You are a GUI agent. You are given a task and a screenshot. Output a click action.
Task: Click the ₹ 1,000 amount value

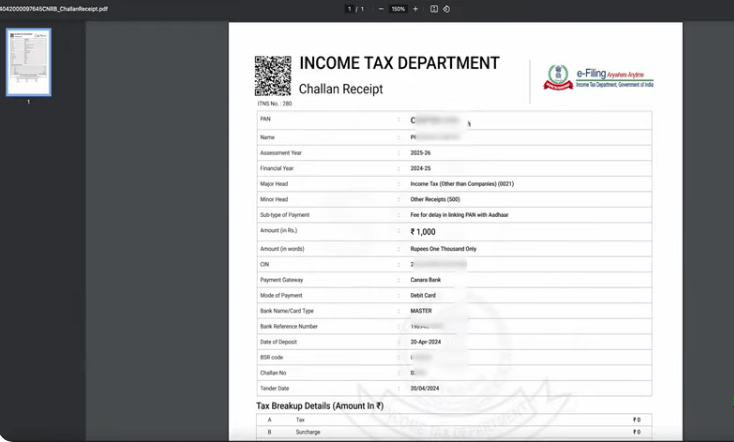coord(423,231)
